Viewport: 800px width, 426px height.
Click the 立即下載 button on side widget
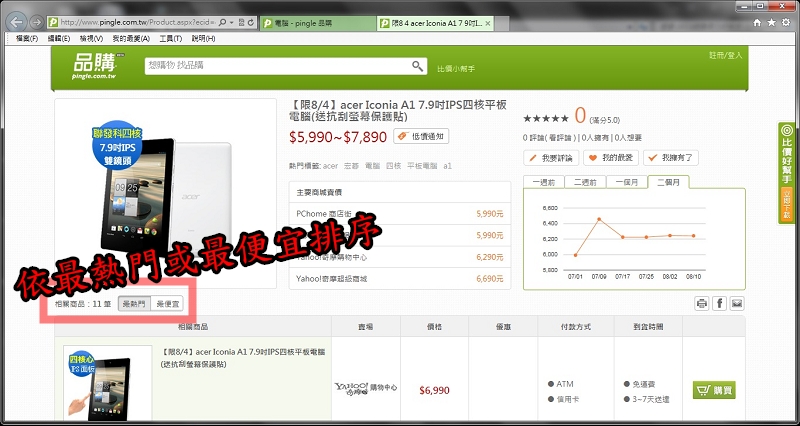click(787, 205)
